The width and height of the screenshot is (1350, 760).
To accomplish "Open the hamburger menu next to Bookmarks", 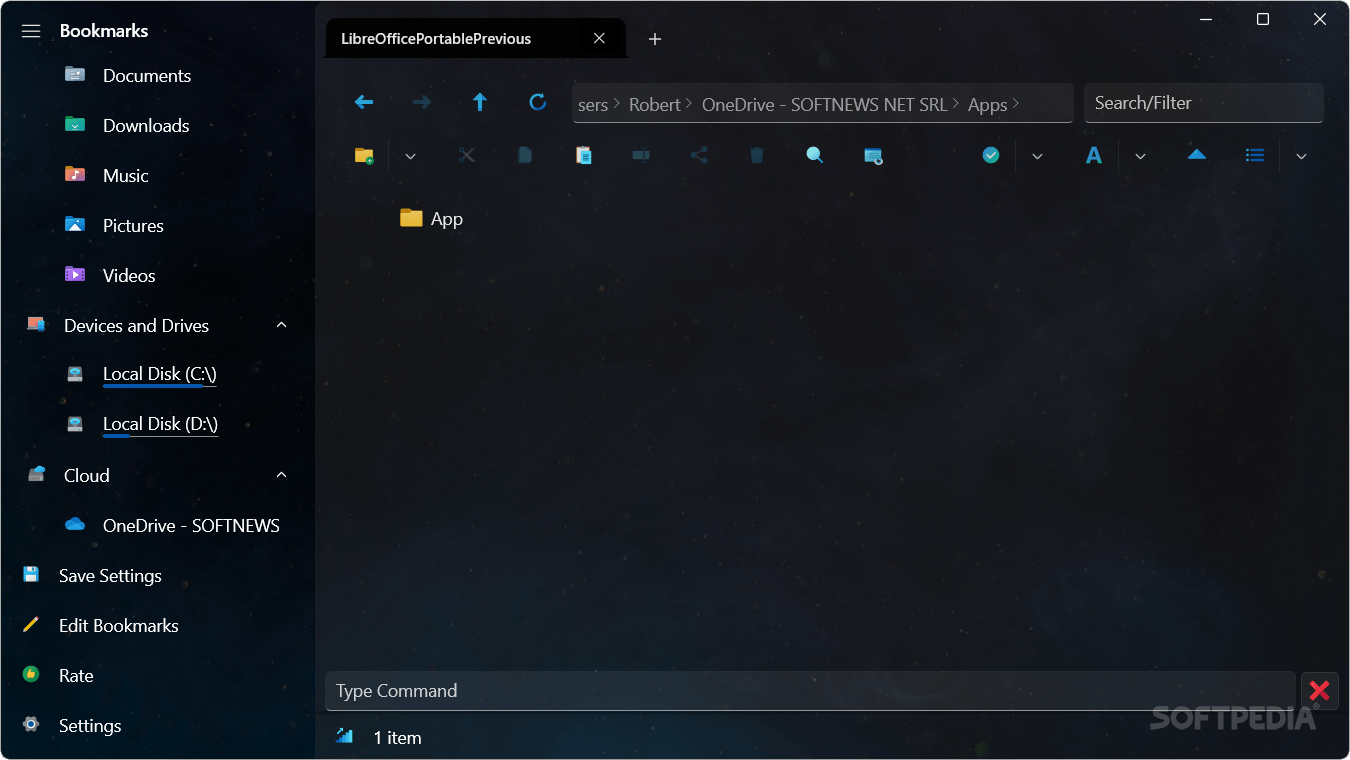I will pos(31,31).
